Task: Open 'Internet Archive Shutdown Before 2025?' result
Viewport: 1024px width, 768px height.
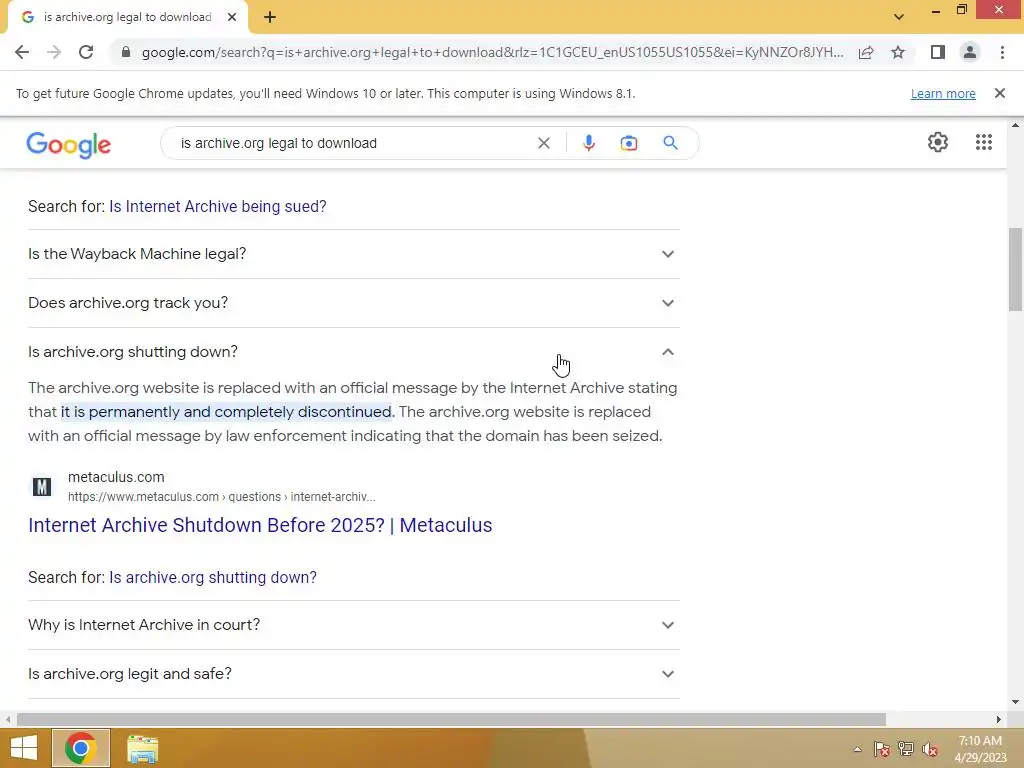Action: [x=260, y=525]
